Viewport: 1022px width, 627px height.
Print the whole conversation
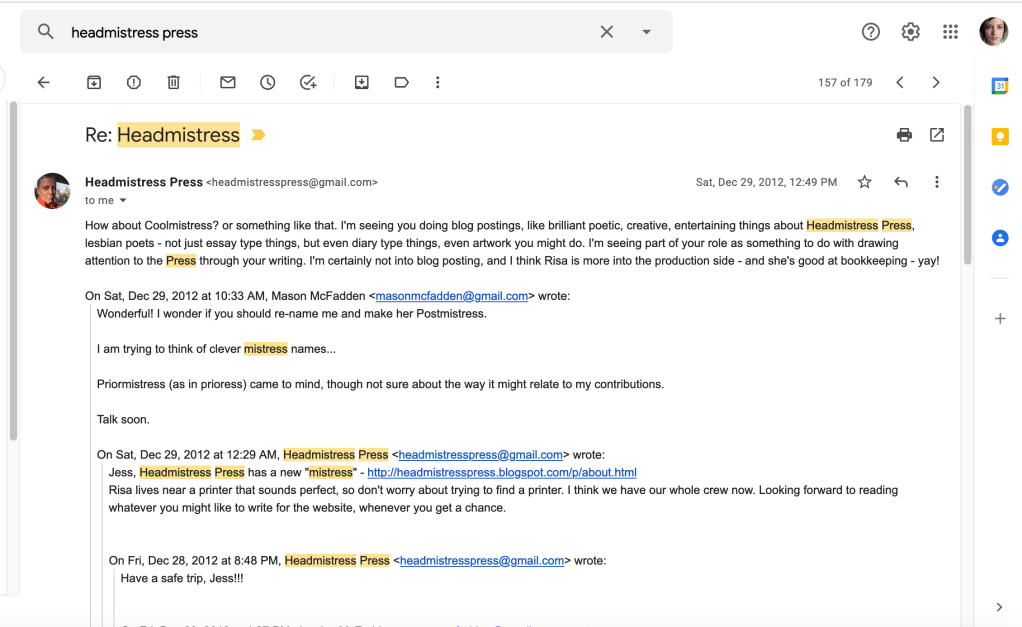click(x=904, y=135)
